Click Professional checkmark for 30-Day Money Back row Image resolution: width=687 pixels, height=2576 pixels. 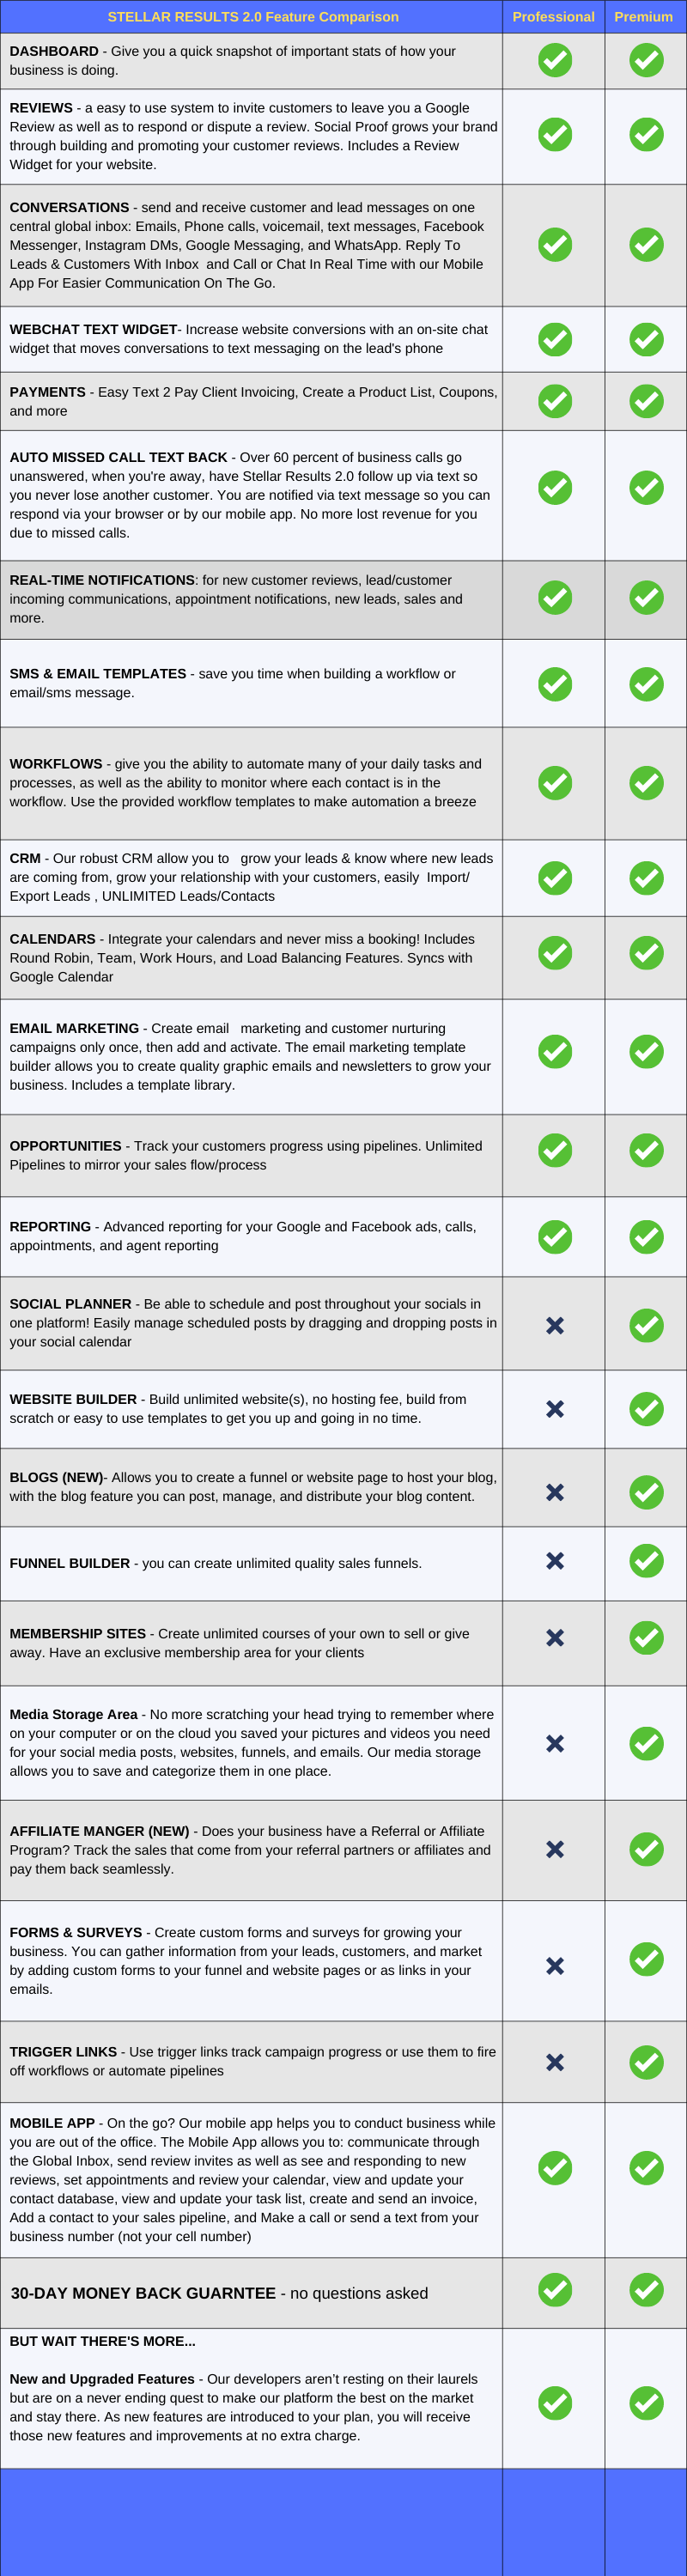point(555,2290)
